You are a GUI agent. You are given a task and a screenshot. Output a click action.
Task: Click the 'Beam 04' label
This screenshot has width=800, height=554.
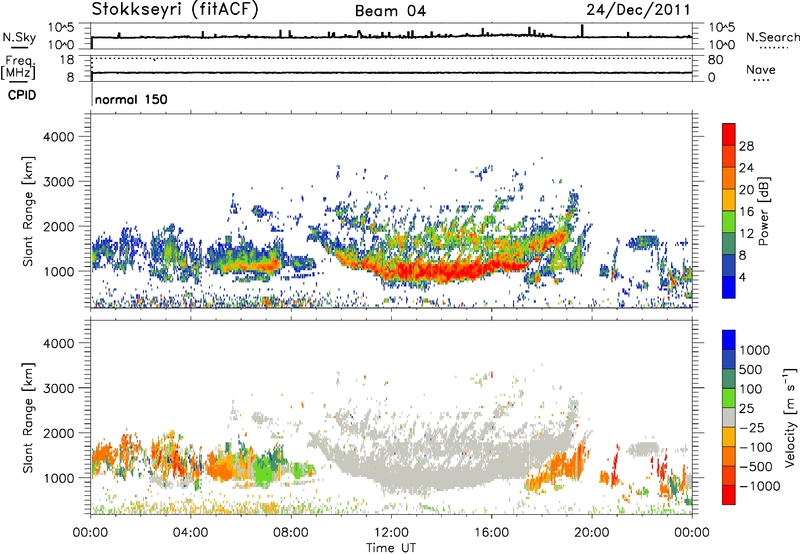pyautogui.click(x=390, y=11)
